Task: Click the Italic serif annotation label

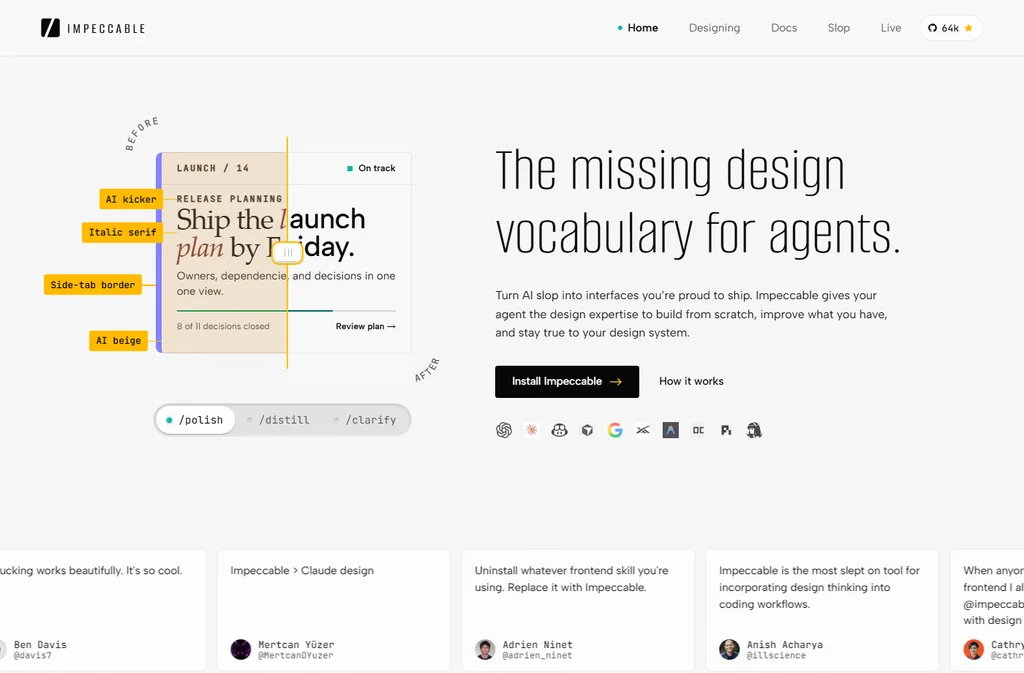Action: click(122, 232)
